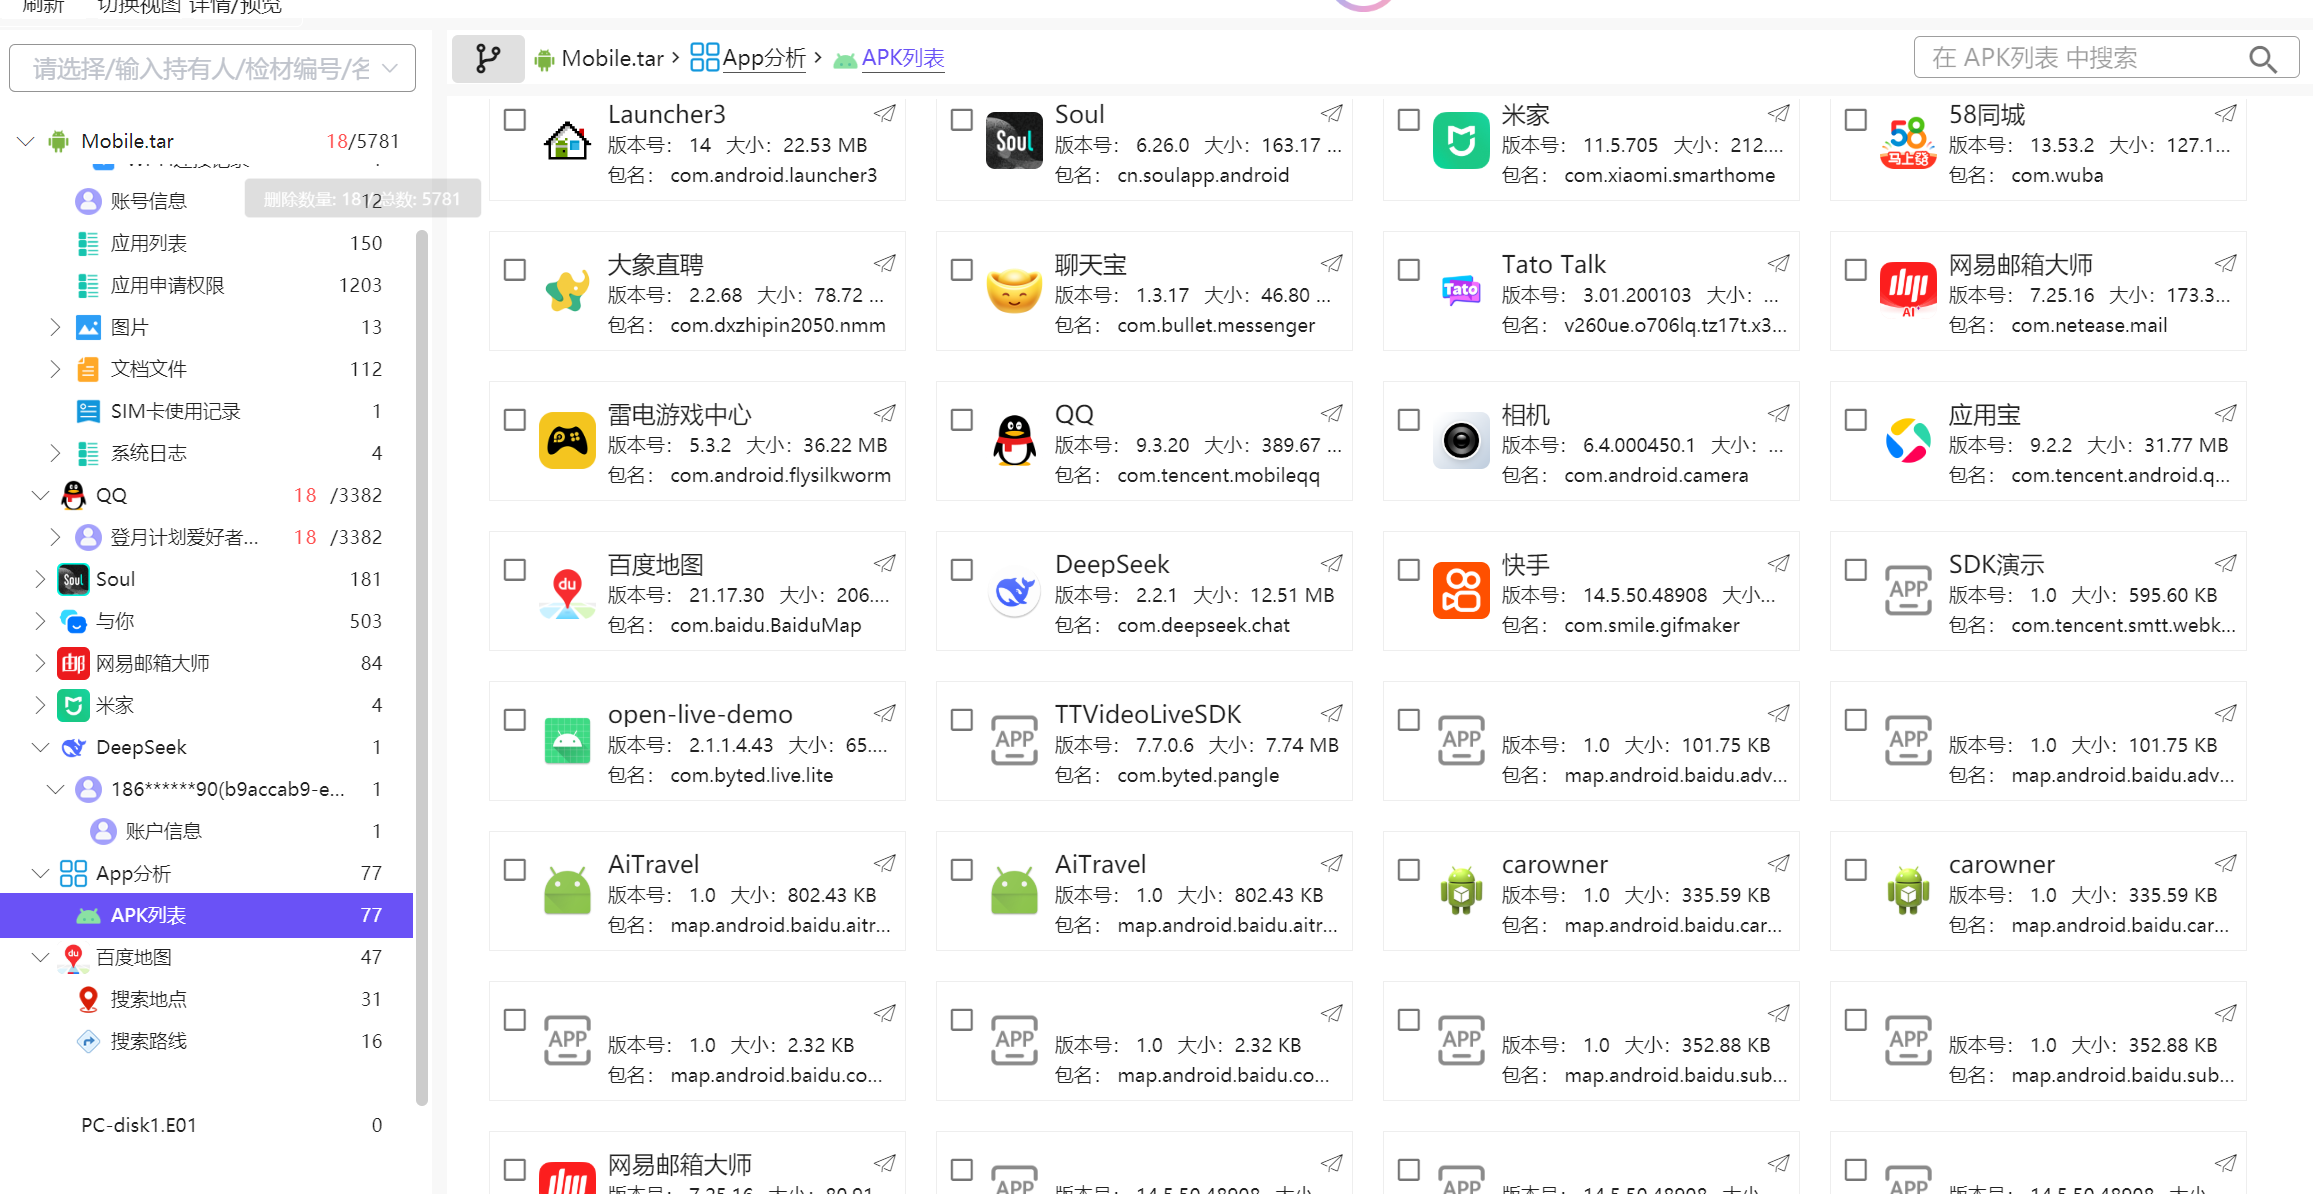Click the 应用宝 colorful icon

click(1908, 441)
